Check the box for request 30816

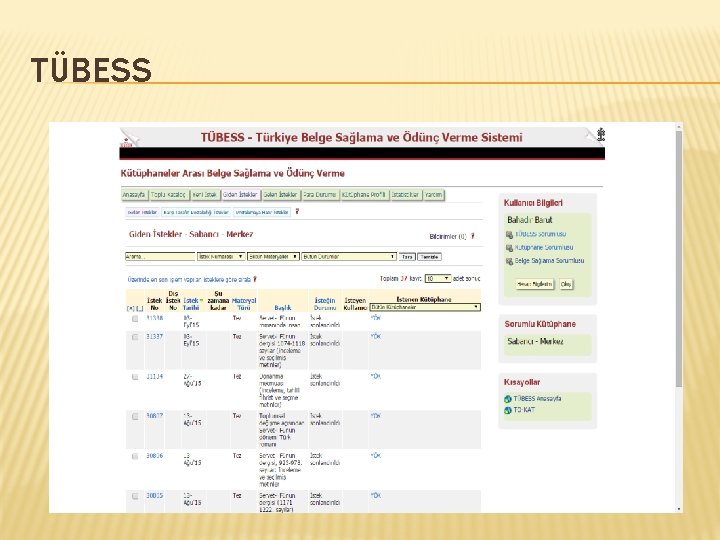click(x=135, y=456)
